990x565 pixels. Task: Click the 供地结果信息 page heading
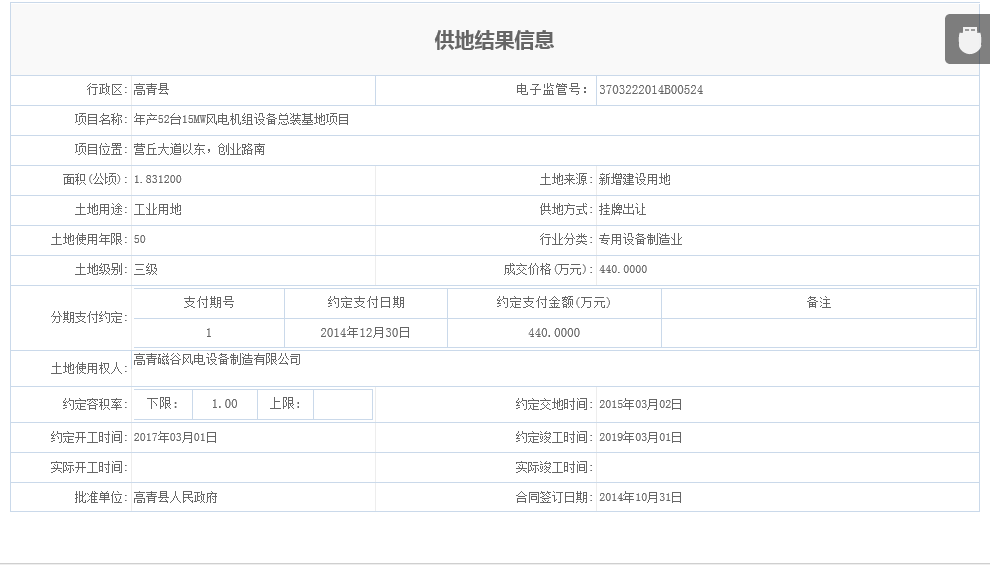[494, 40]
